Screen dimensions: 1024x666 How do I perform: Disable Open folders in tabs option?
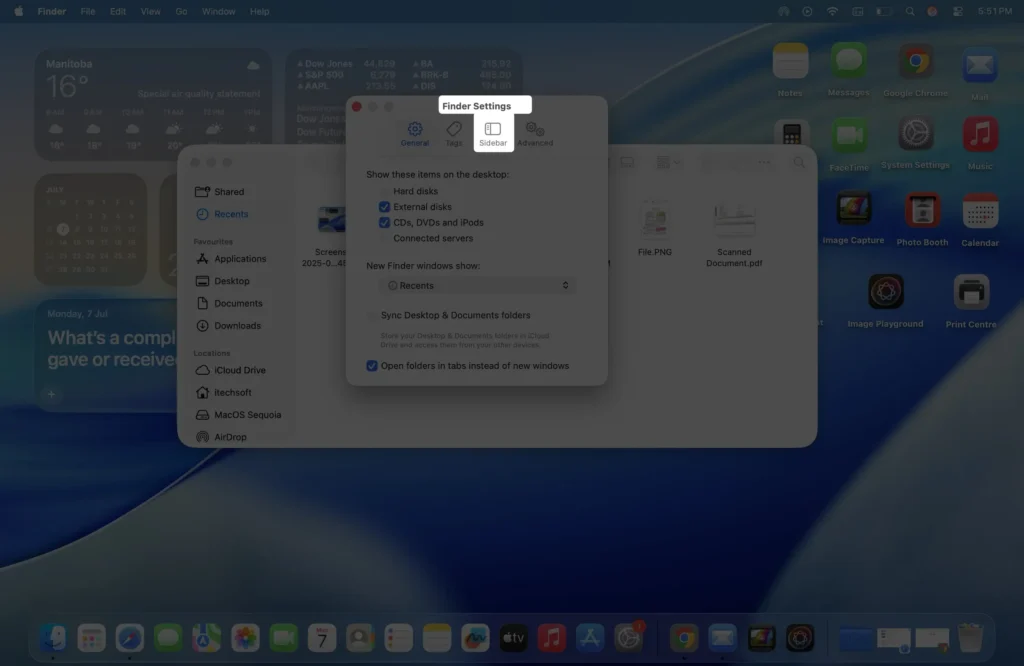coord(372,366)
